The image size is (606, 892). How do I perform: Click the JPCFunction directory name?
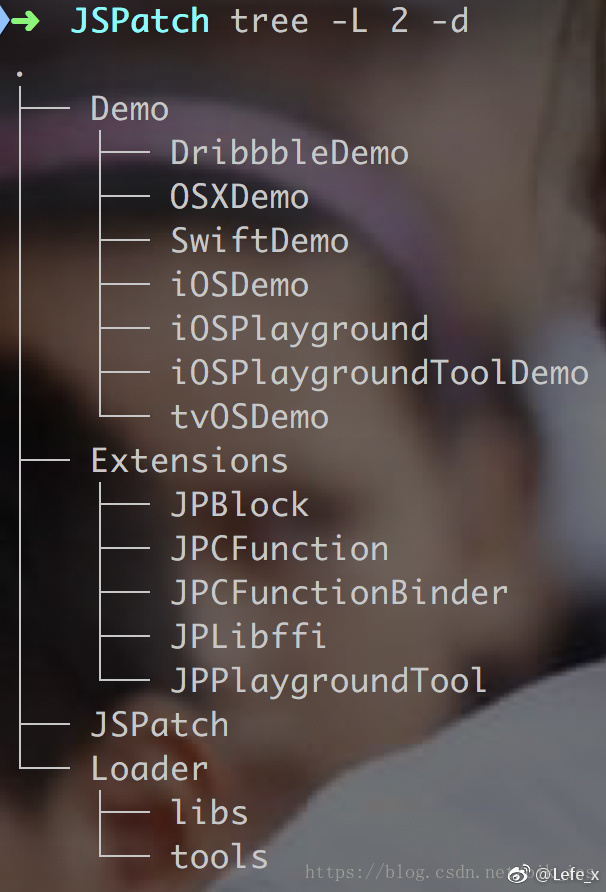(279, 548)
